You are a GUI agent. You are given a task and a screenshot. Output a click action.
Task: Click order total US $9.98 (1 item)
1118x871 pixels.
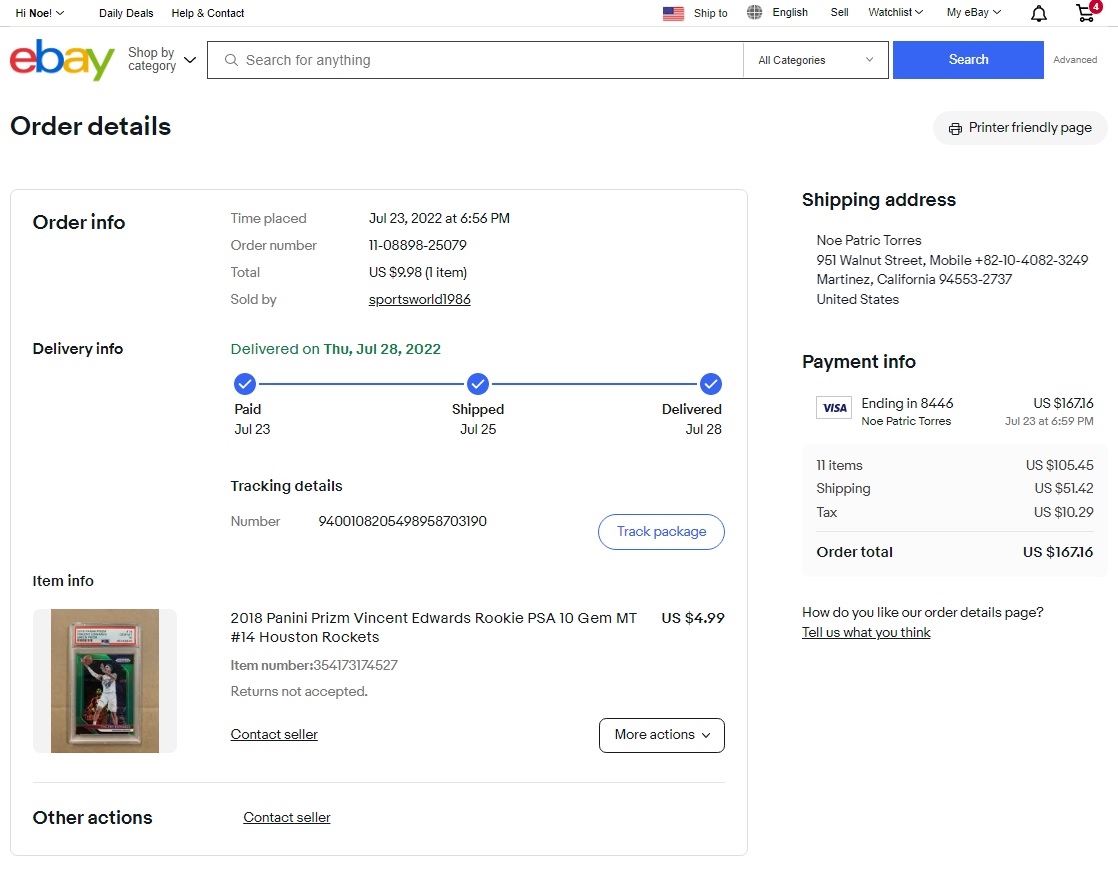(x=418, y=272)
